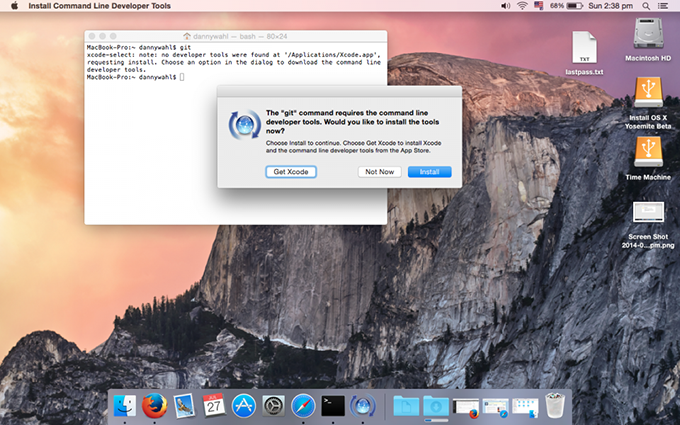Switch to Terminal via Dock icon

pos(333,406)
